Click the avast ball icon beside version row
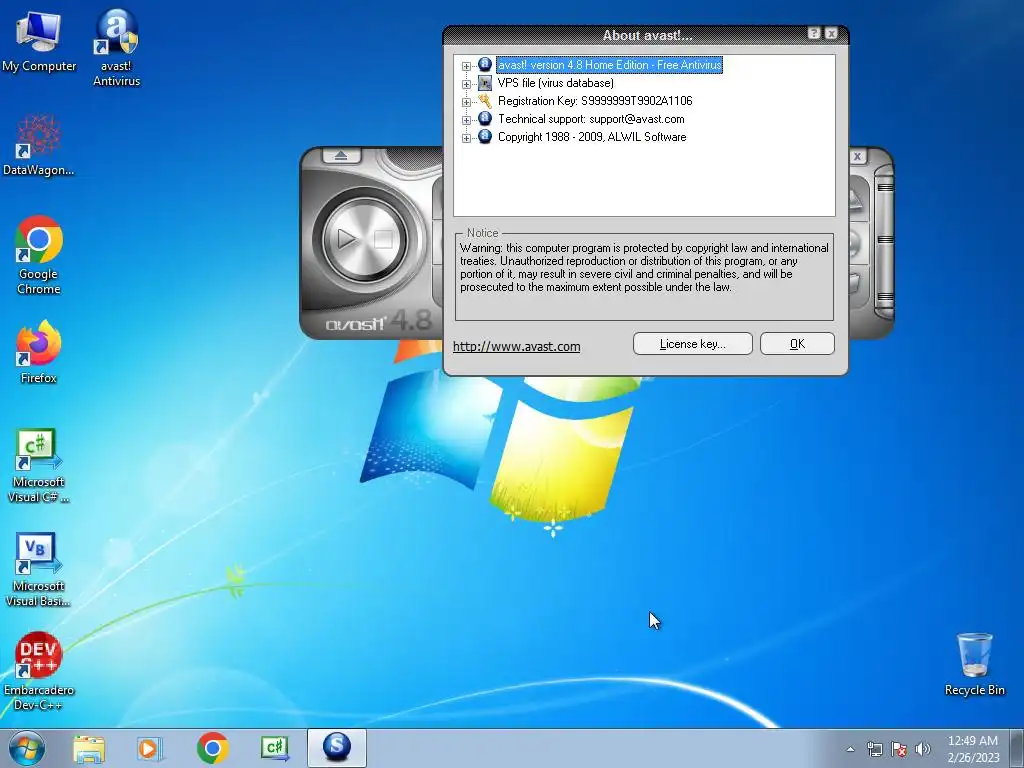The height and width of the screenshot is (768, 1024). (x=485, y=64)
